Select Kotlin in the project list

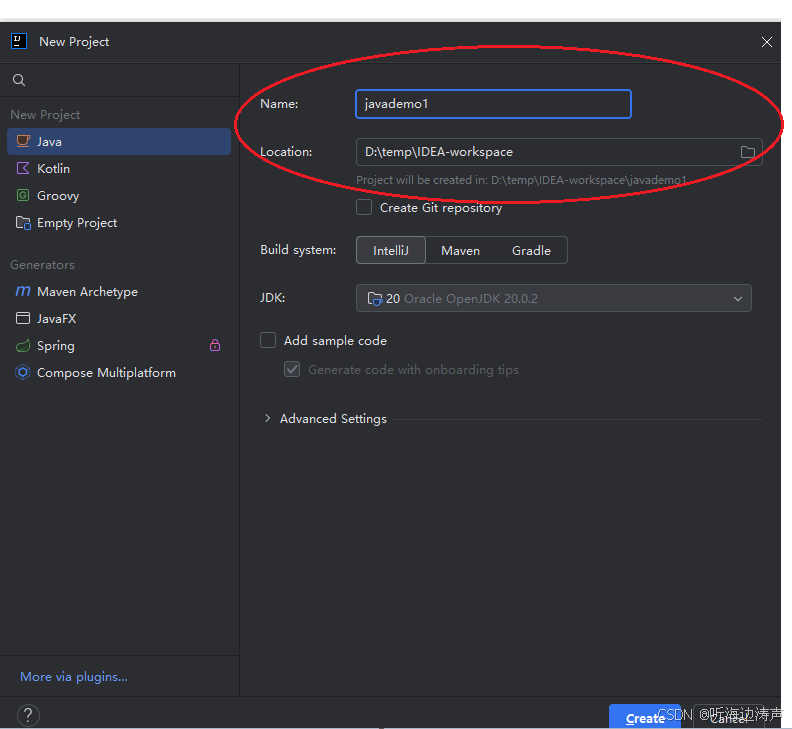pos(119,168)
